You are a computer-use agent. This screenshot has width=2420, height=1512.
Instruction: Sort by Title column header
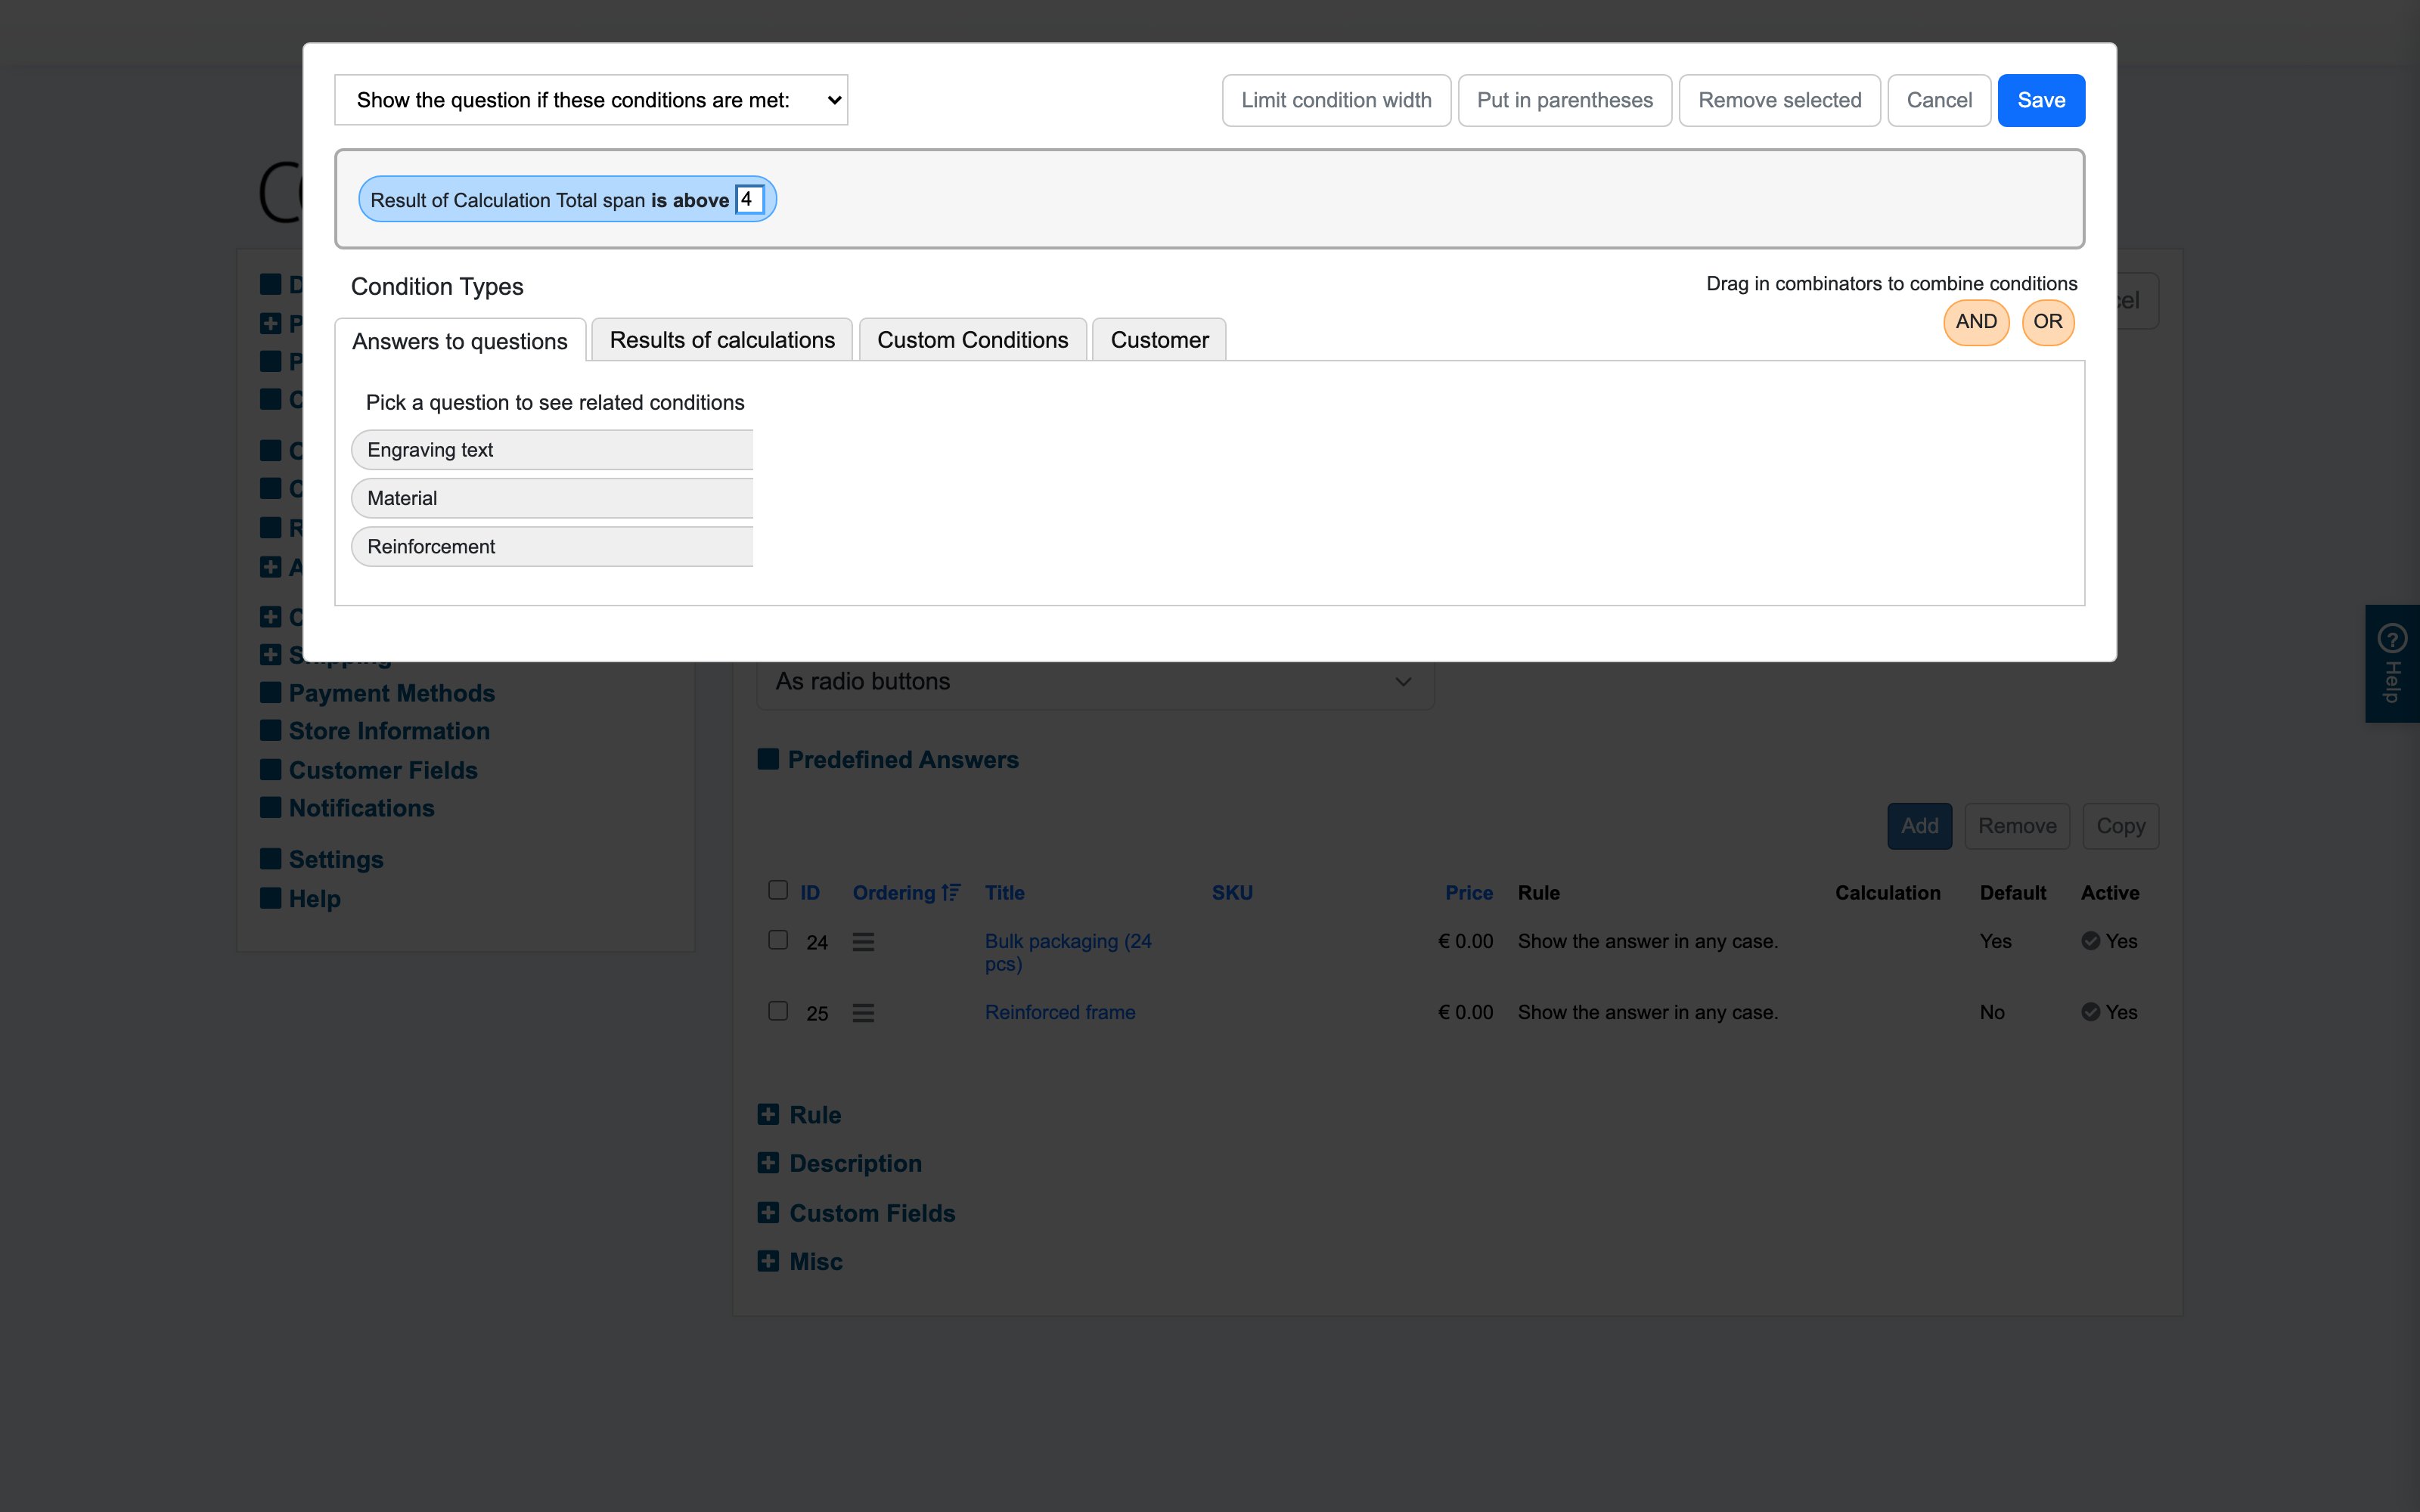coord(1004,893)
